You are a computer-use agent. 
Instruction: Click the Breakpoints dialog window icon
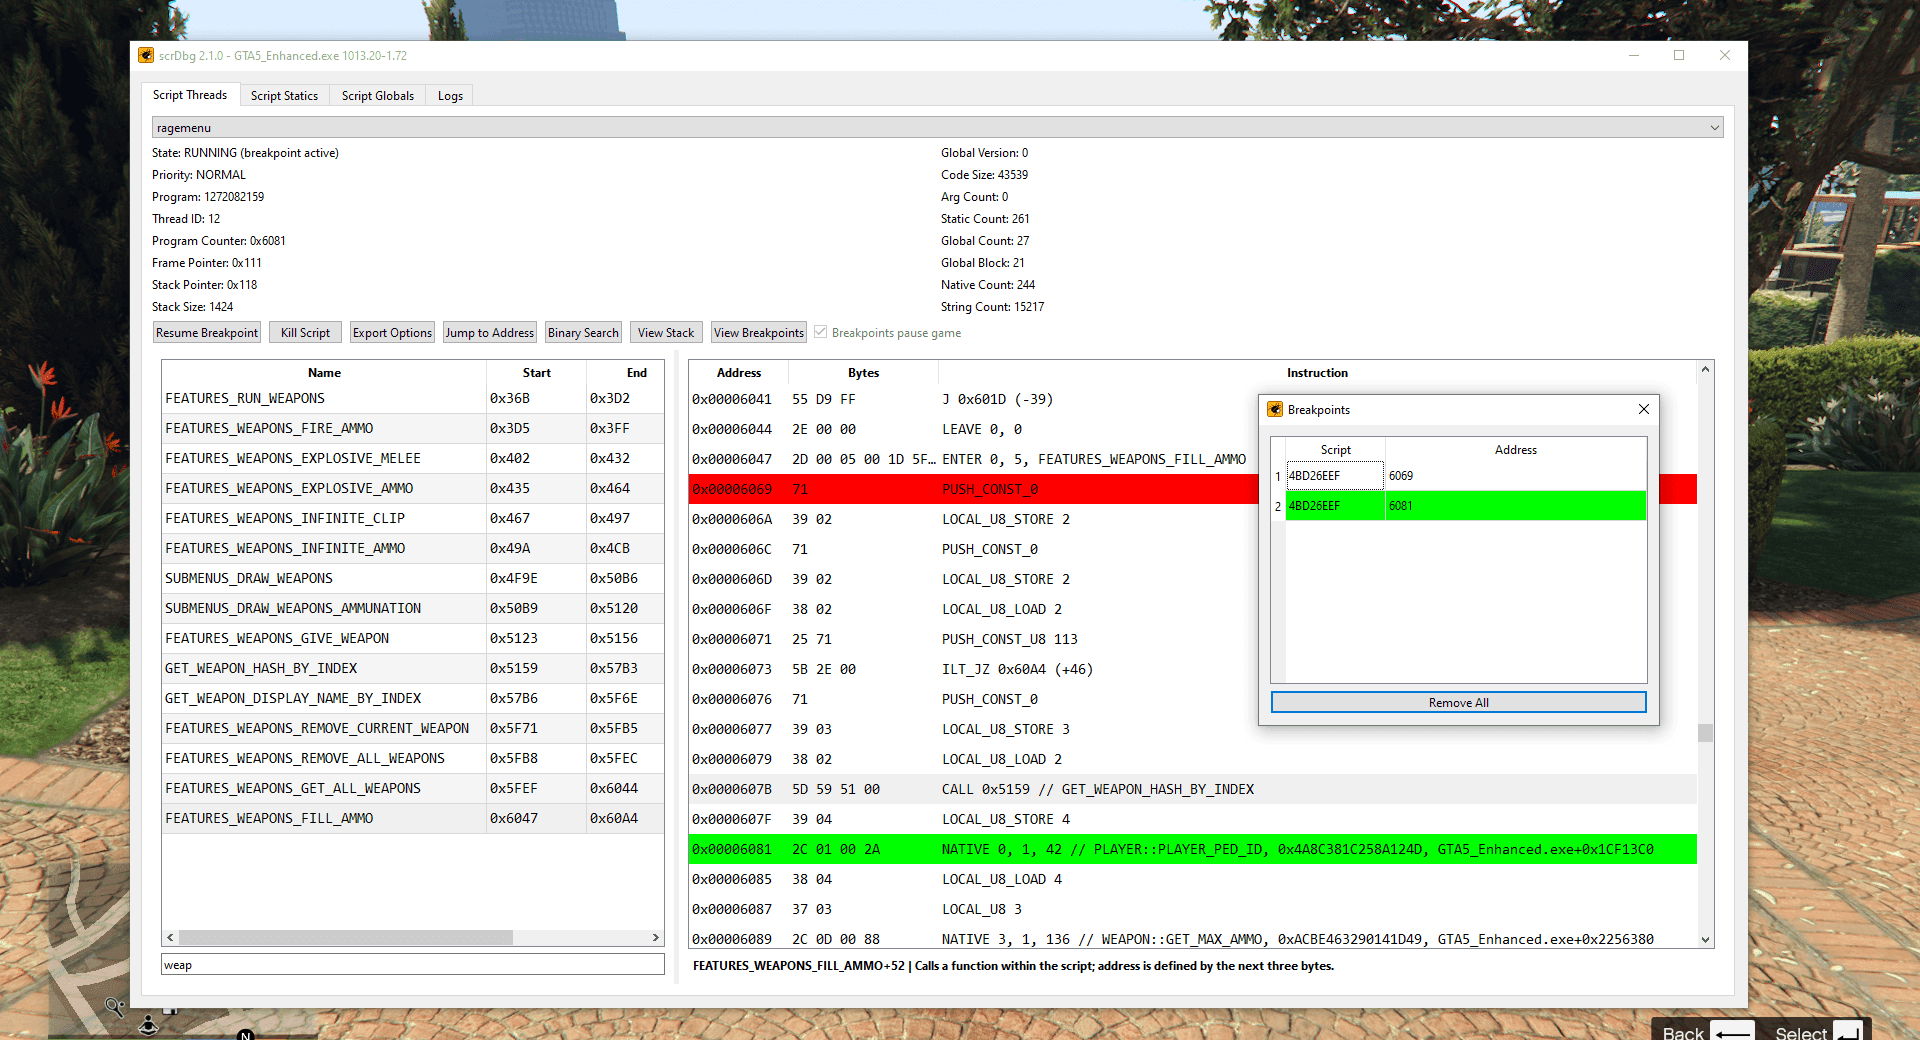tap(1275, 409)
